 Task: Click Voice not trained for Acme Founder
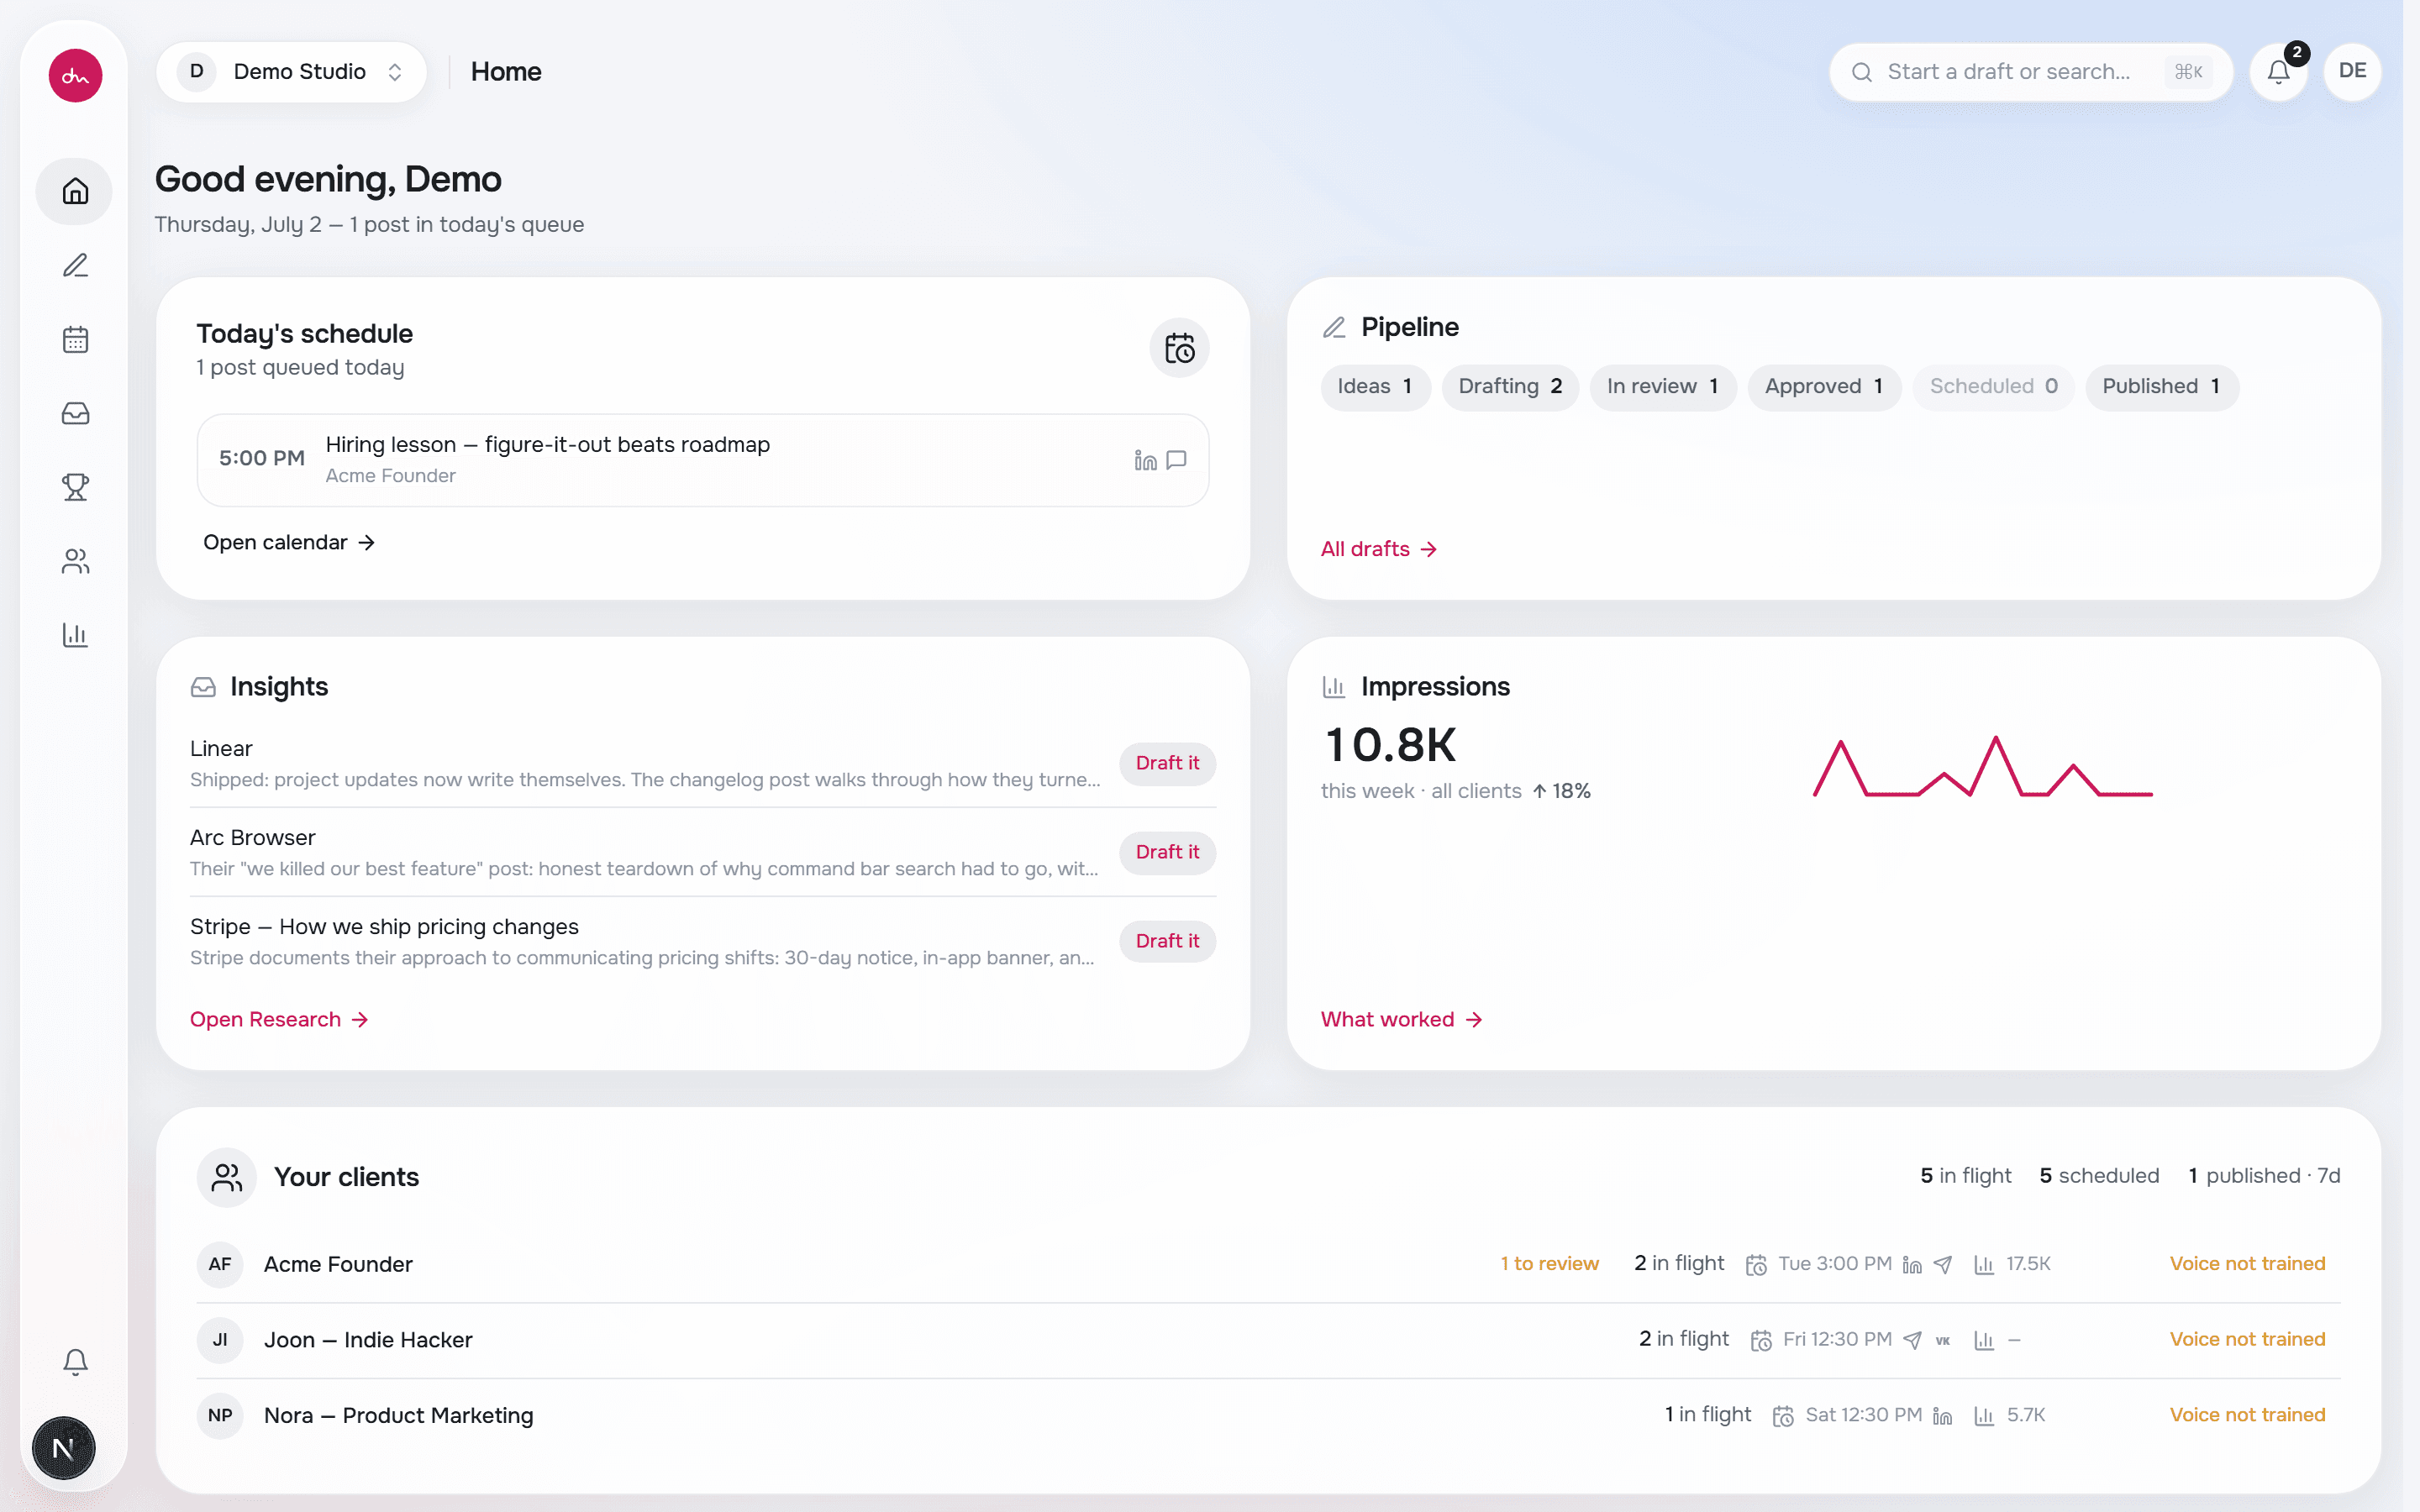point(2247,1264)
